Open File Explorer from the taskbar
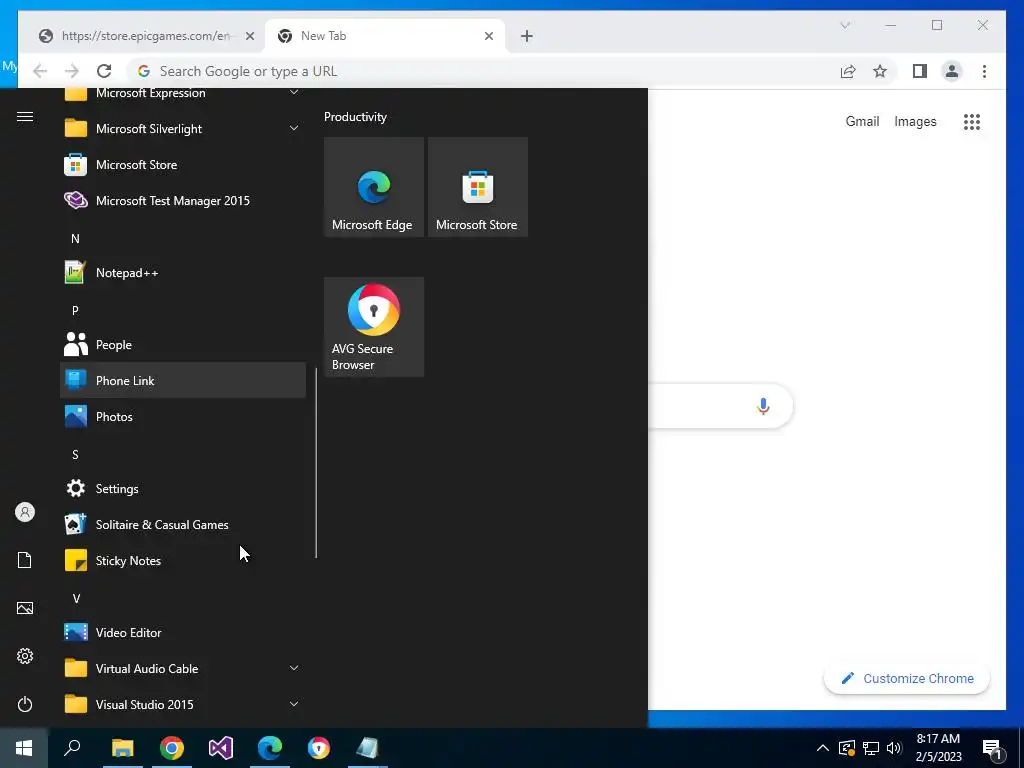The image size is (1024, 768). point(122,748)
